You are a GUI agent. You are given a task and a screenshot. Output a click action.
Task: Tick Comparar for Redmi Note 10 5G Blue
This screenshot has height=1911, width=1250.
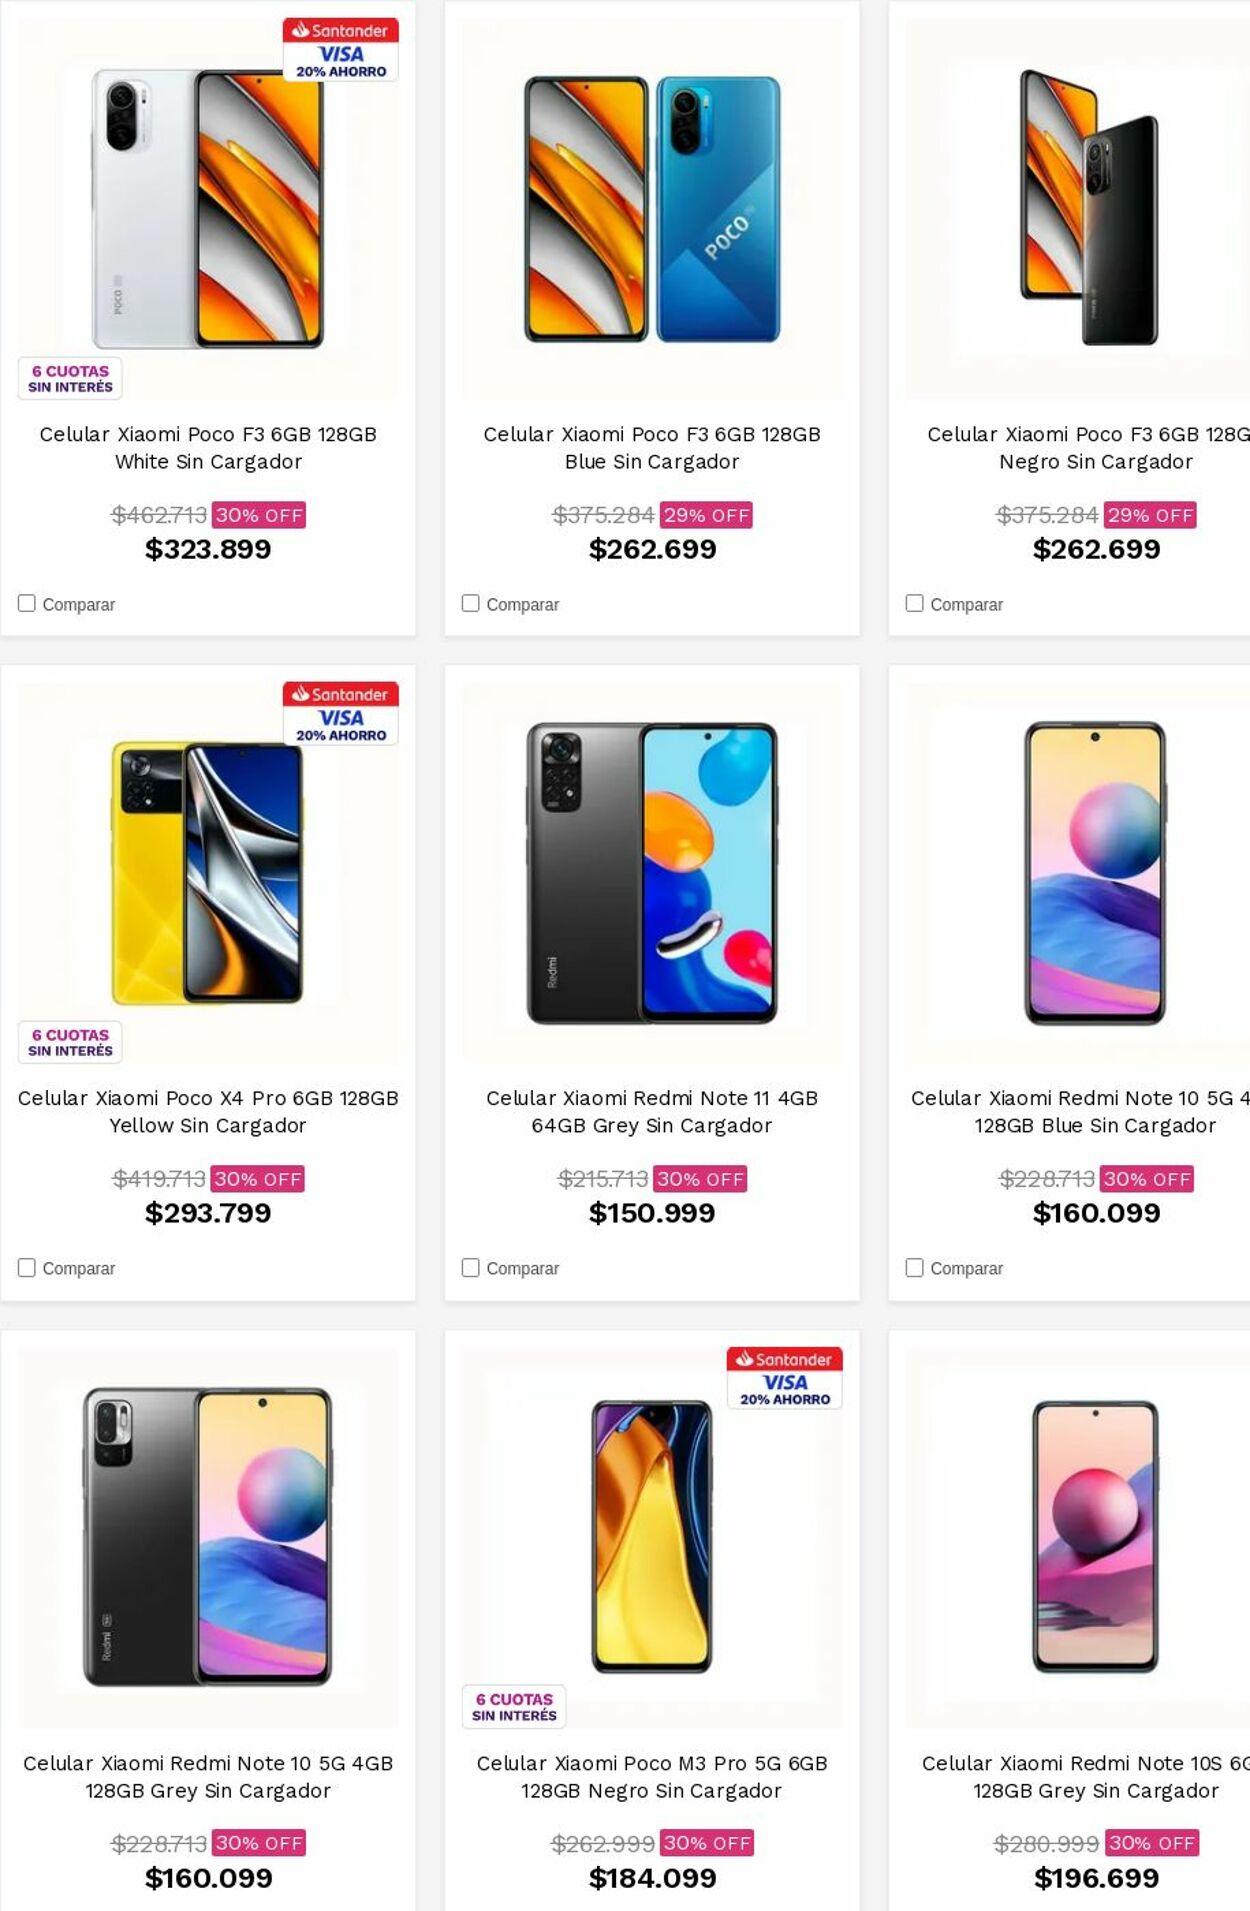[915, 1267]
